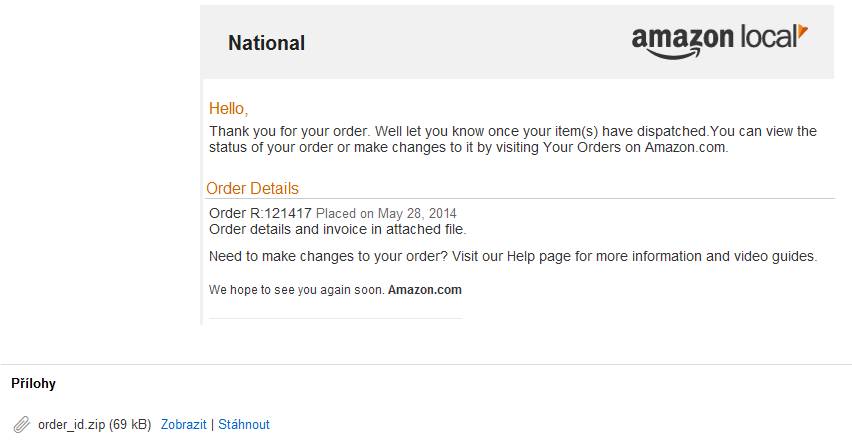Download attachment via Stáhnout link

pyautogui.click(x=243, y=425)
